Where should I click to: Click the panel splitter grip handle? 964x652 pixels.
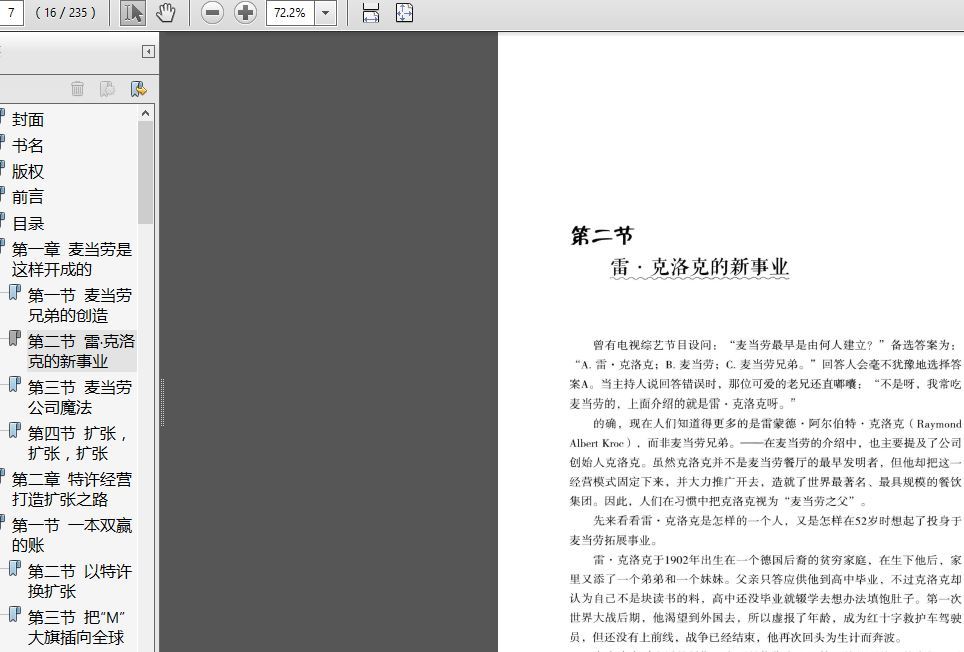[x=162, y=403]
